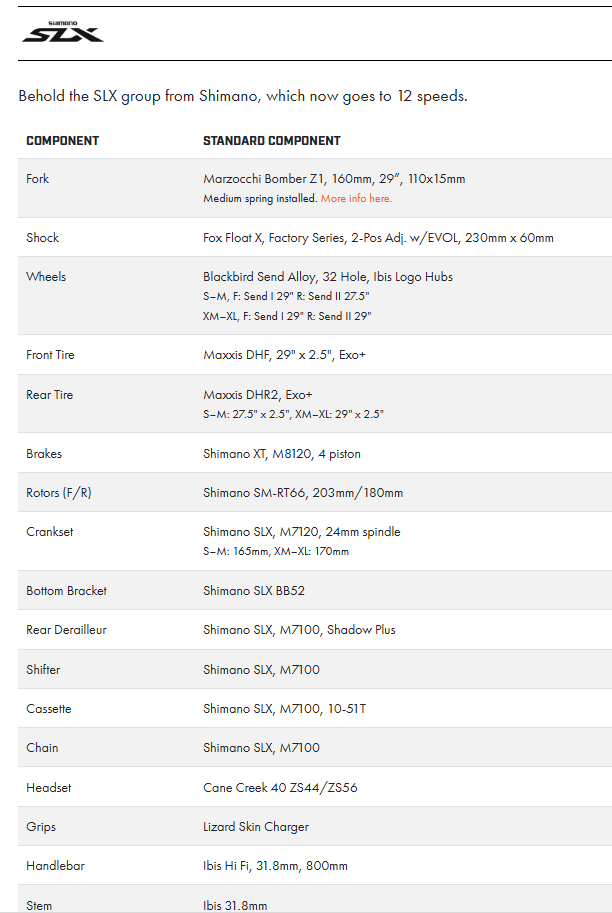Click the Lizard Skin Charger grips text

(x=255, y=827)
